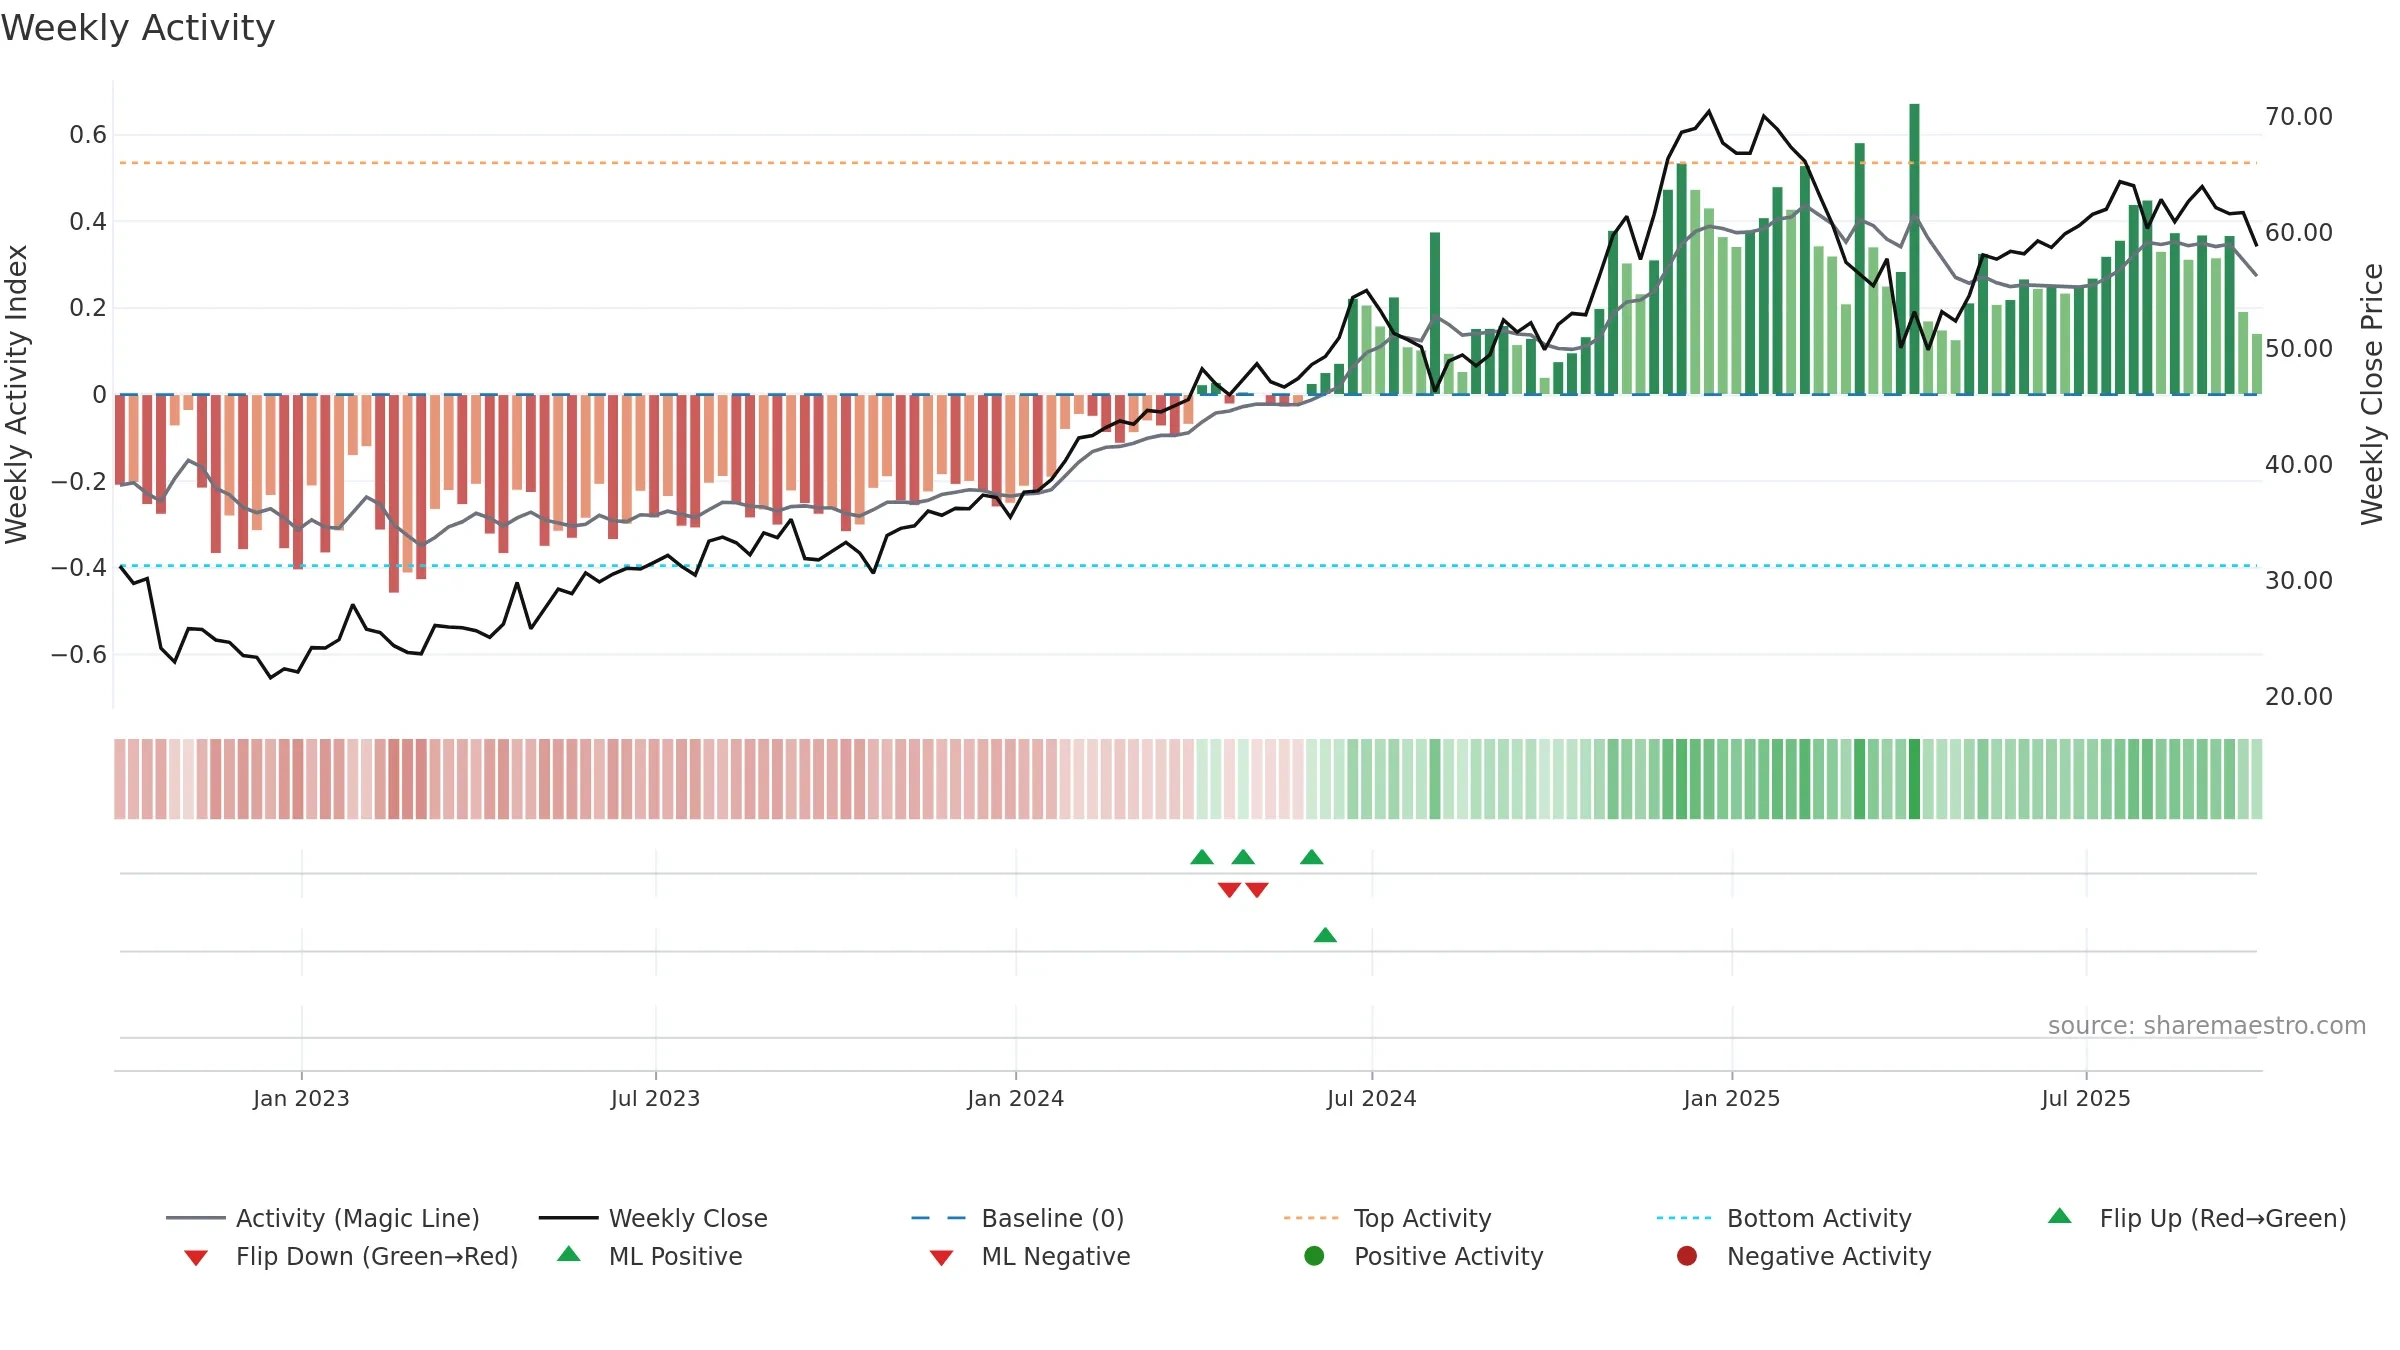2400x1350 pixels.
Task: Click the Top Activity legend entry
Action: point(1387,1218)
